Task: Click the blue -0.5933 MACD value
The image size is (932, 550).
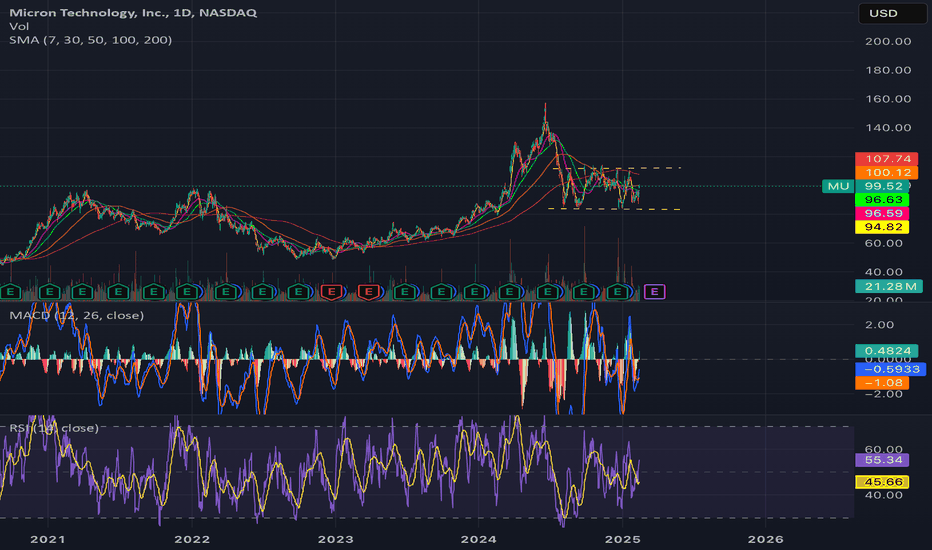Action: click(890, 369)
